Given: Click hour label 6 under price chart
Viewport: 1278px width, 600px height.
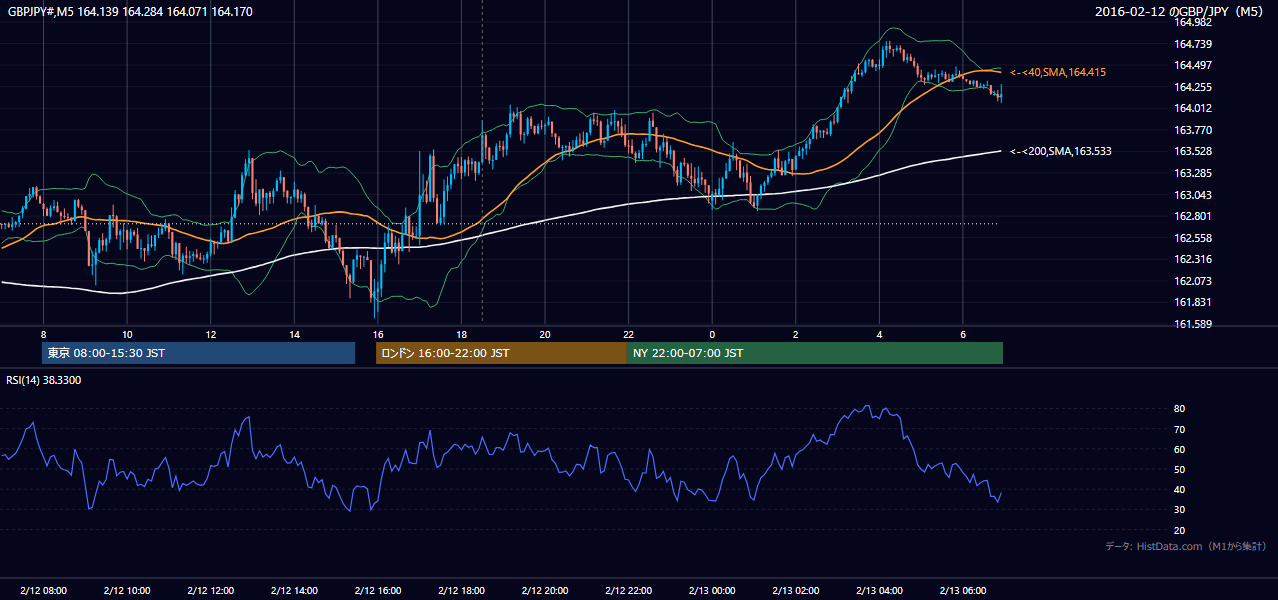Looking at the screenshot, I should (x=962, y=334).
